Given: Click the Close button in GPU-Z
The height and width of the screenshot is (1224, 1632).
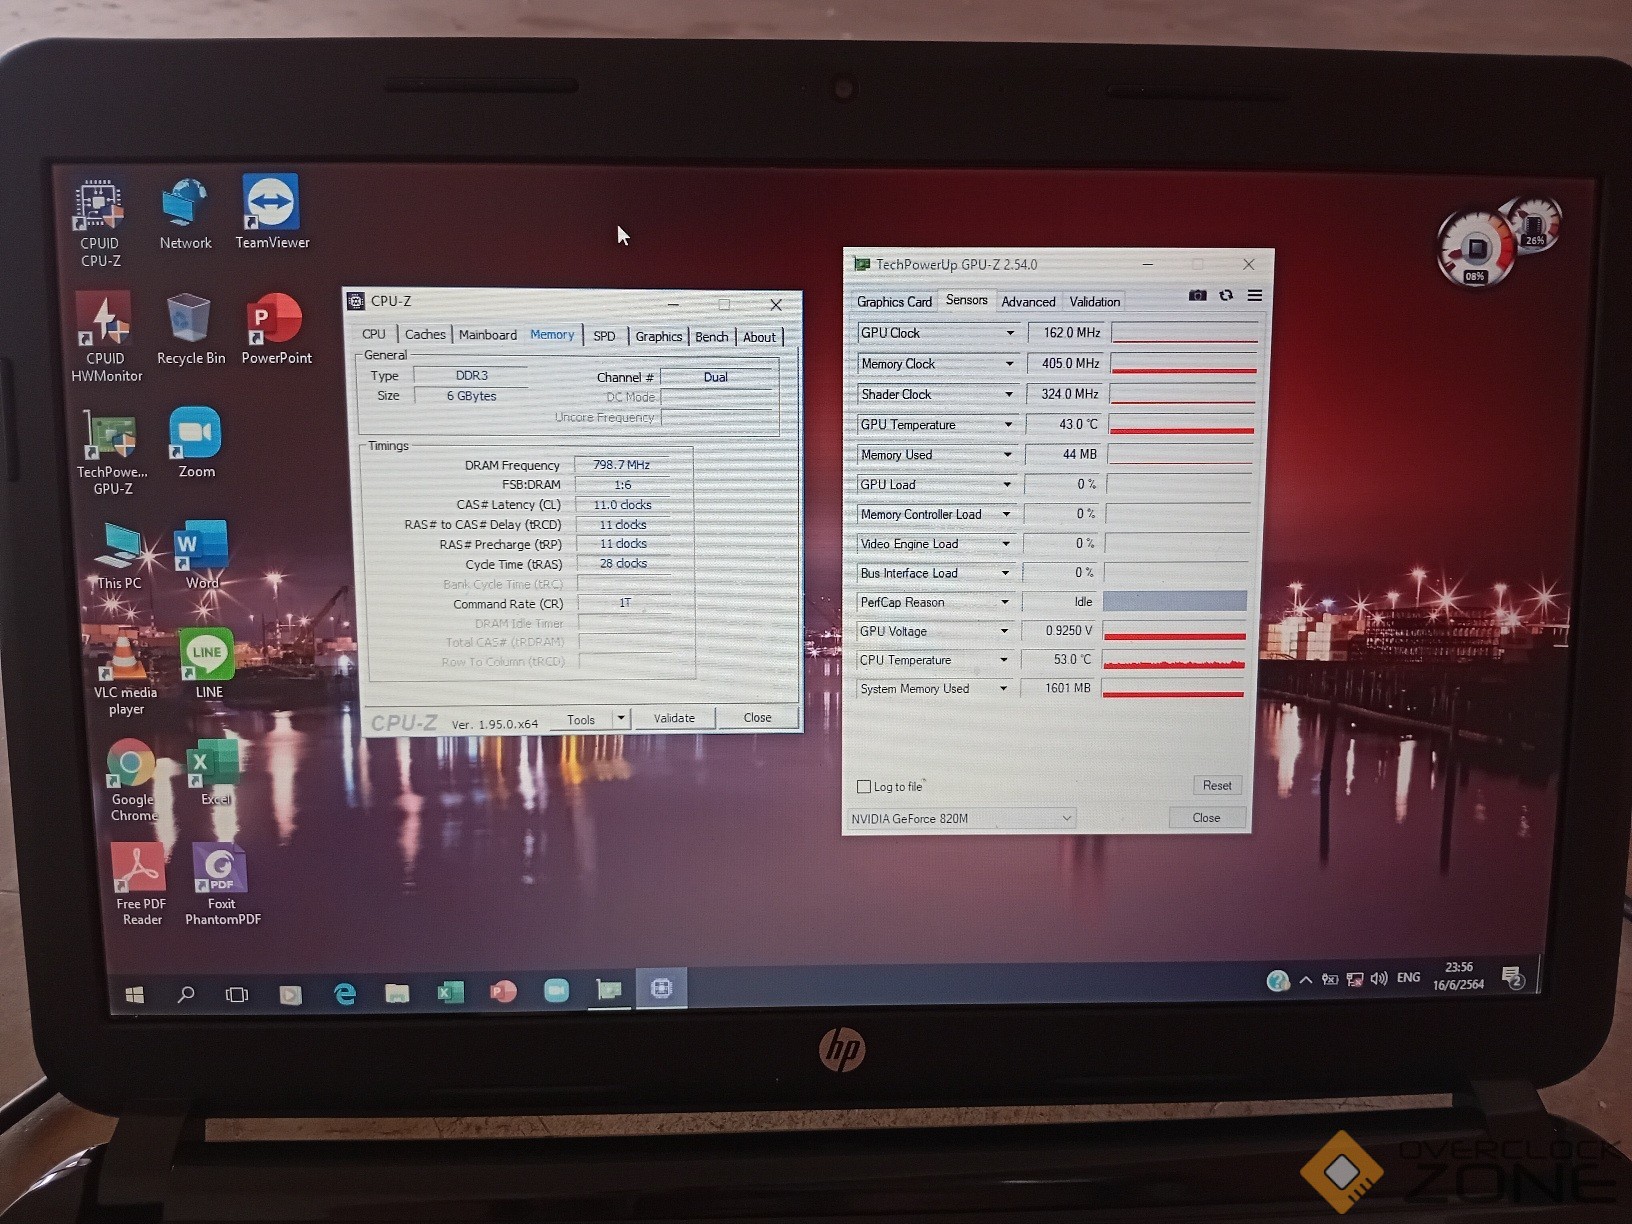Looking at the screenshot, I should pyautogui.click(x=1206, y=817).
